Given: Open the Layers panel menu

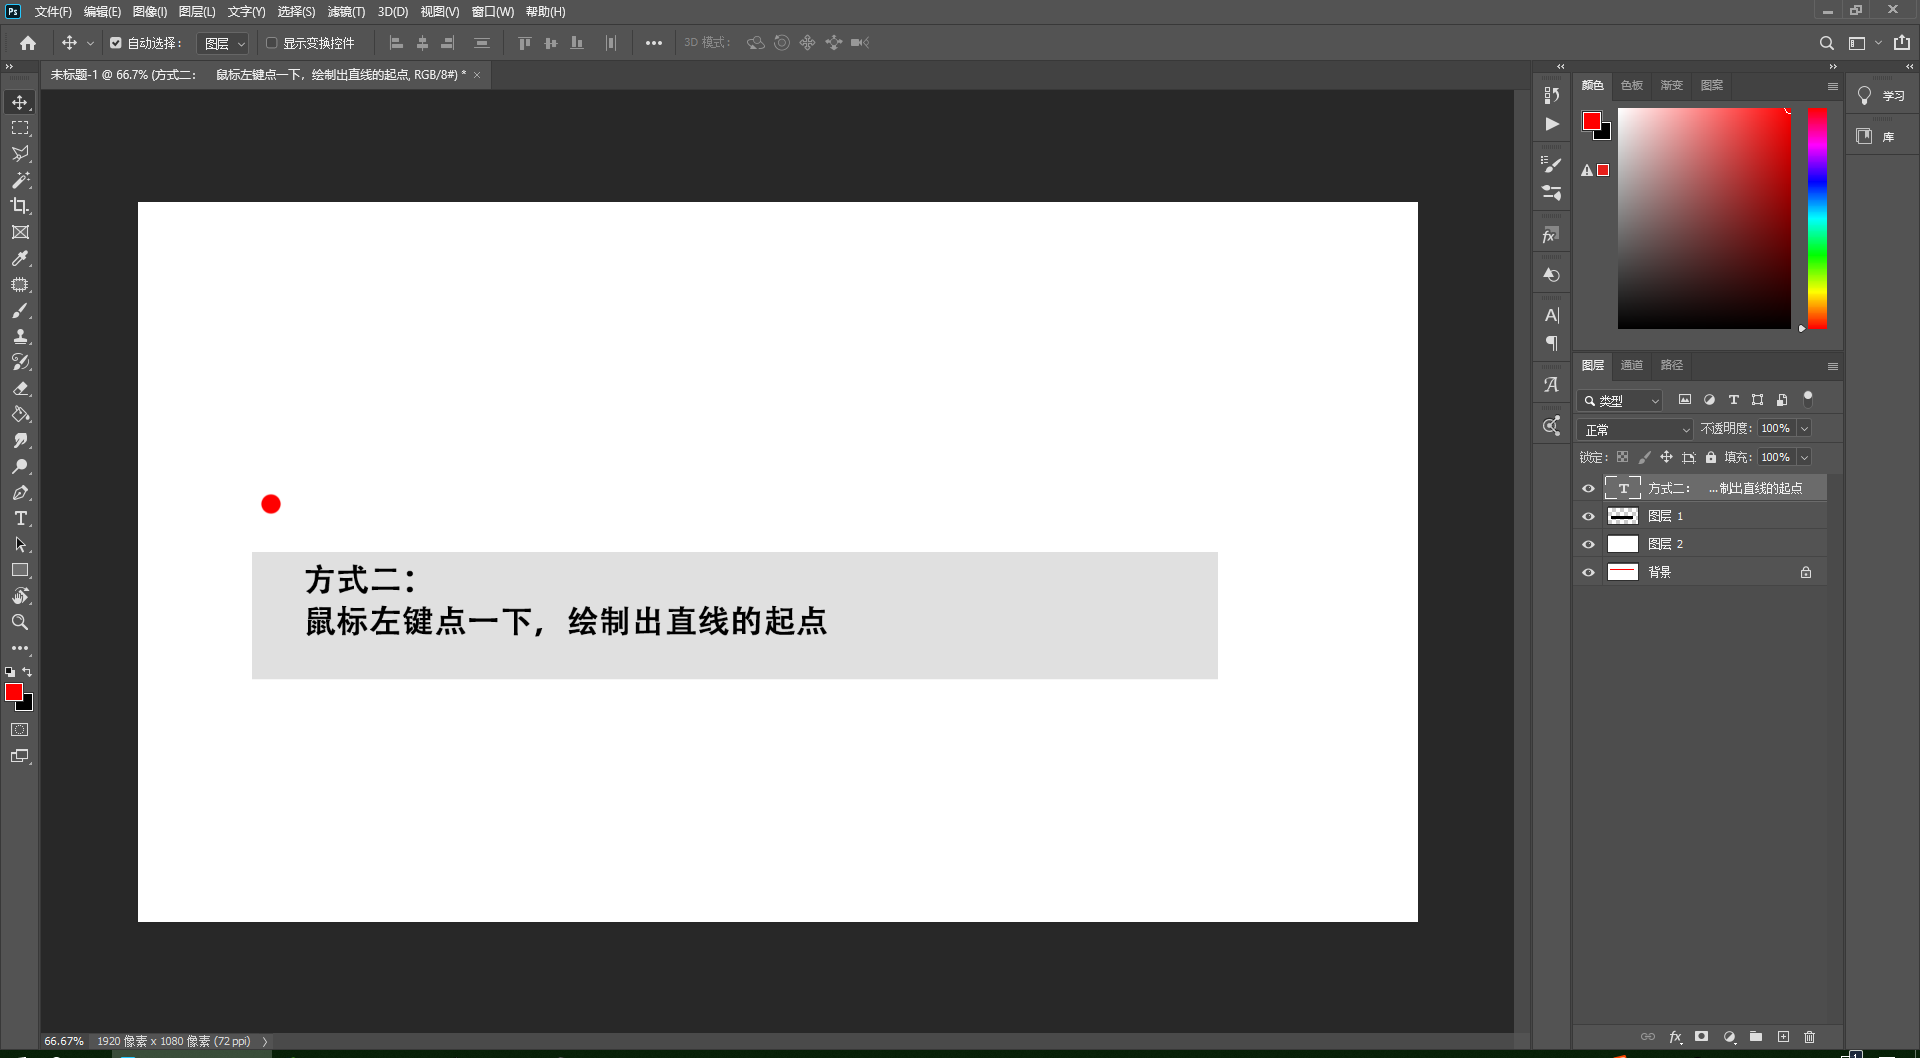Looking at the screenshot, I should [x=1832, y=366].
